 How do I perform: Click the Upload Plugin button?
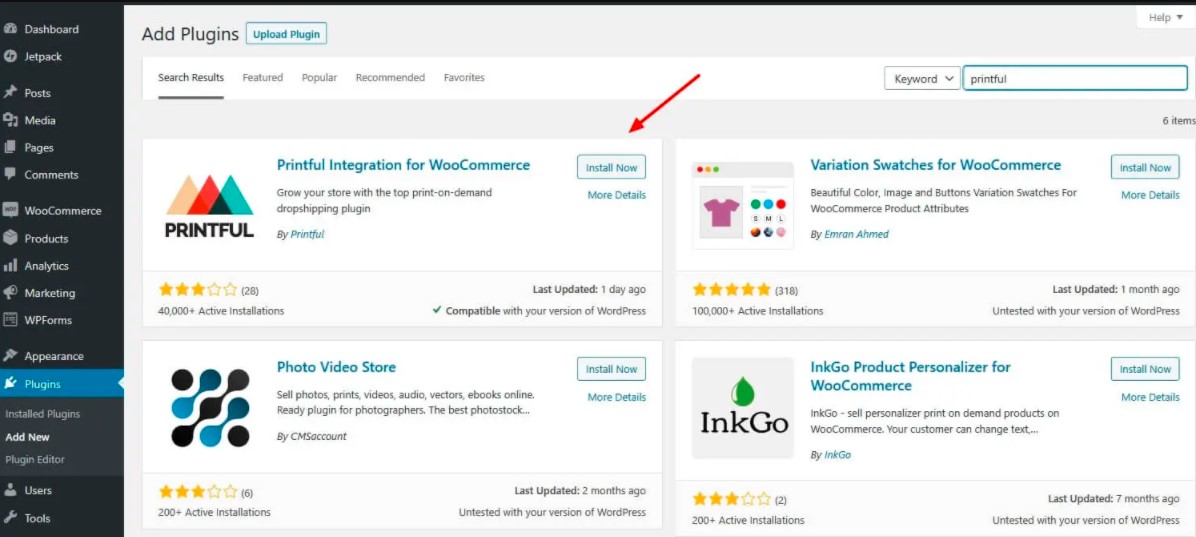[x=286, y=34]
